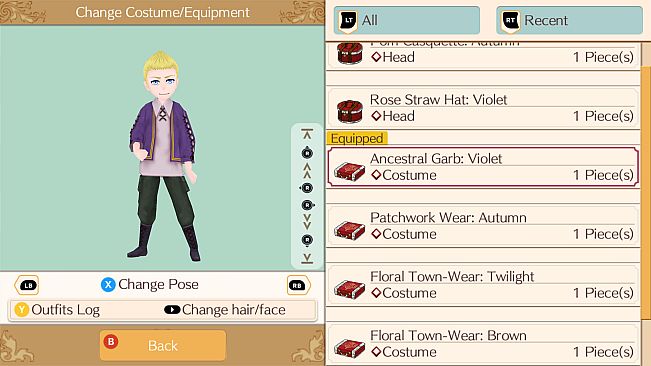The width and height of the screenshot is (651, 366).
Task: Jump to top of list arrow
Action: (x=307, y=134)
